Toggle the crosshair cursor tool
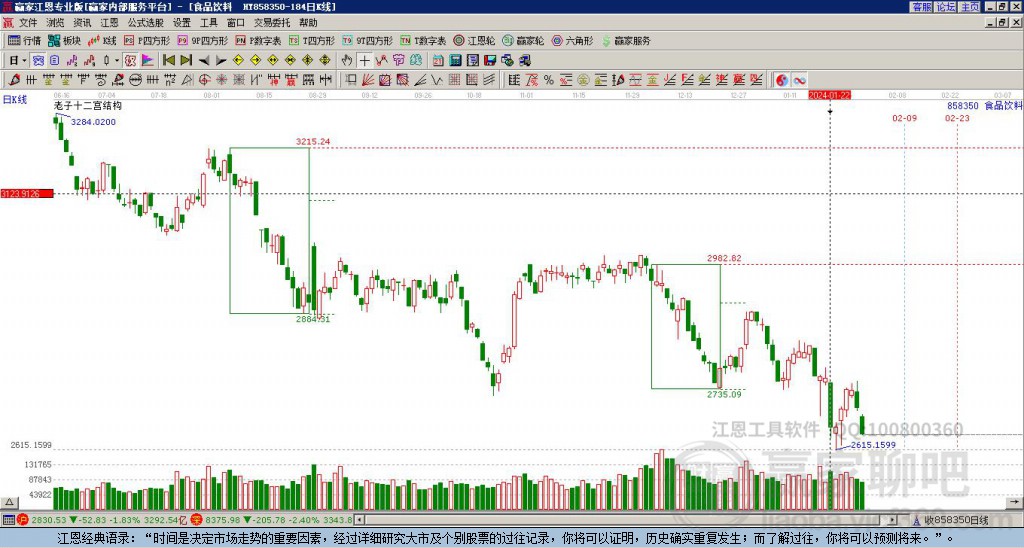The height and width of the screenshot is (548, 1024). [x=364, y=61]
